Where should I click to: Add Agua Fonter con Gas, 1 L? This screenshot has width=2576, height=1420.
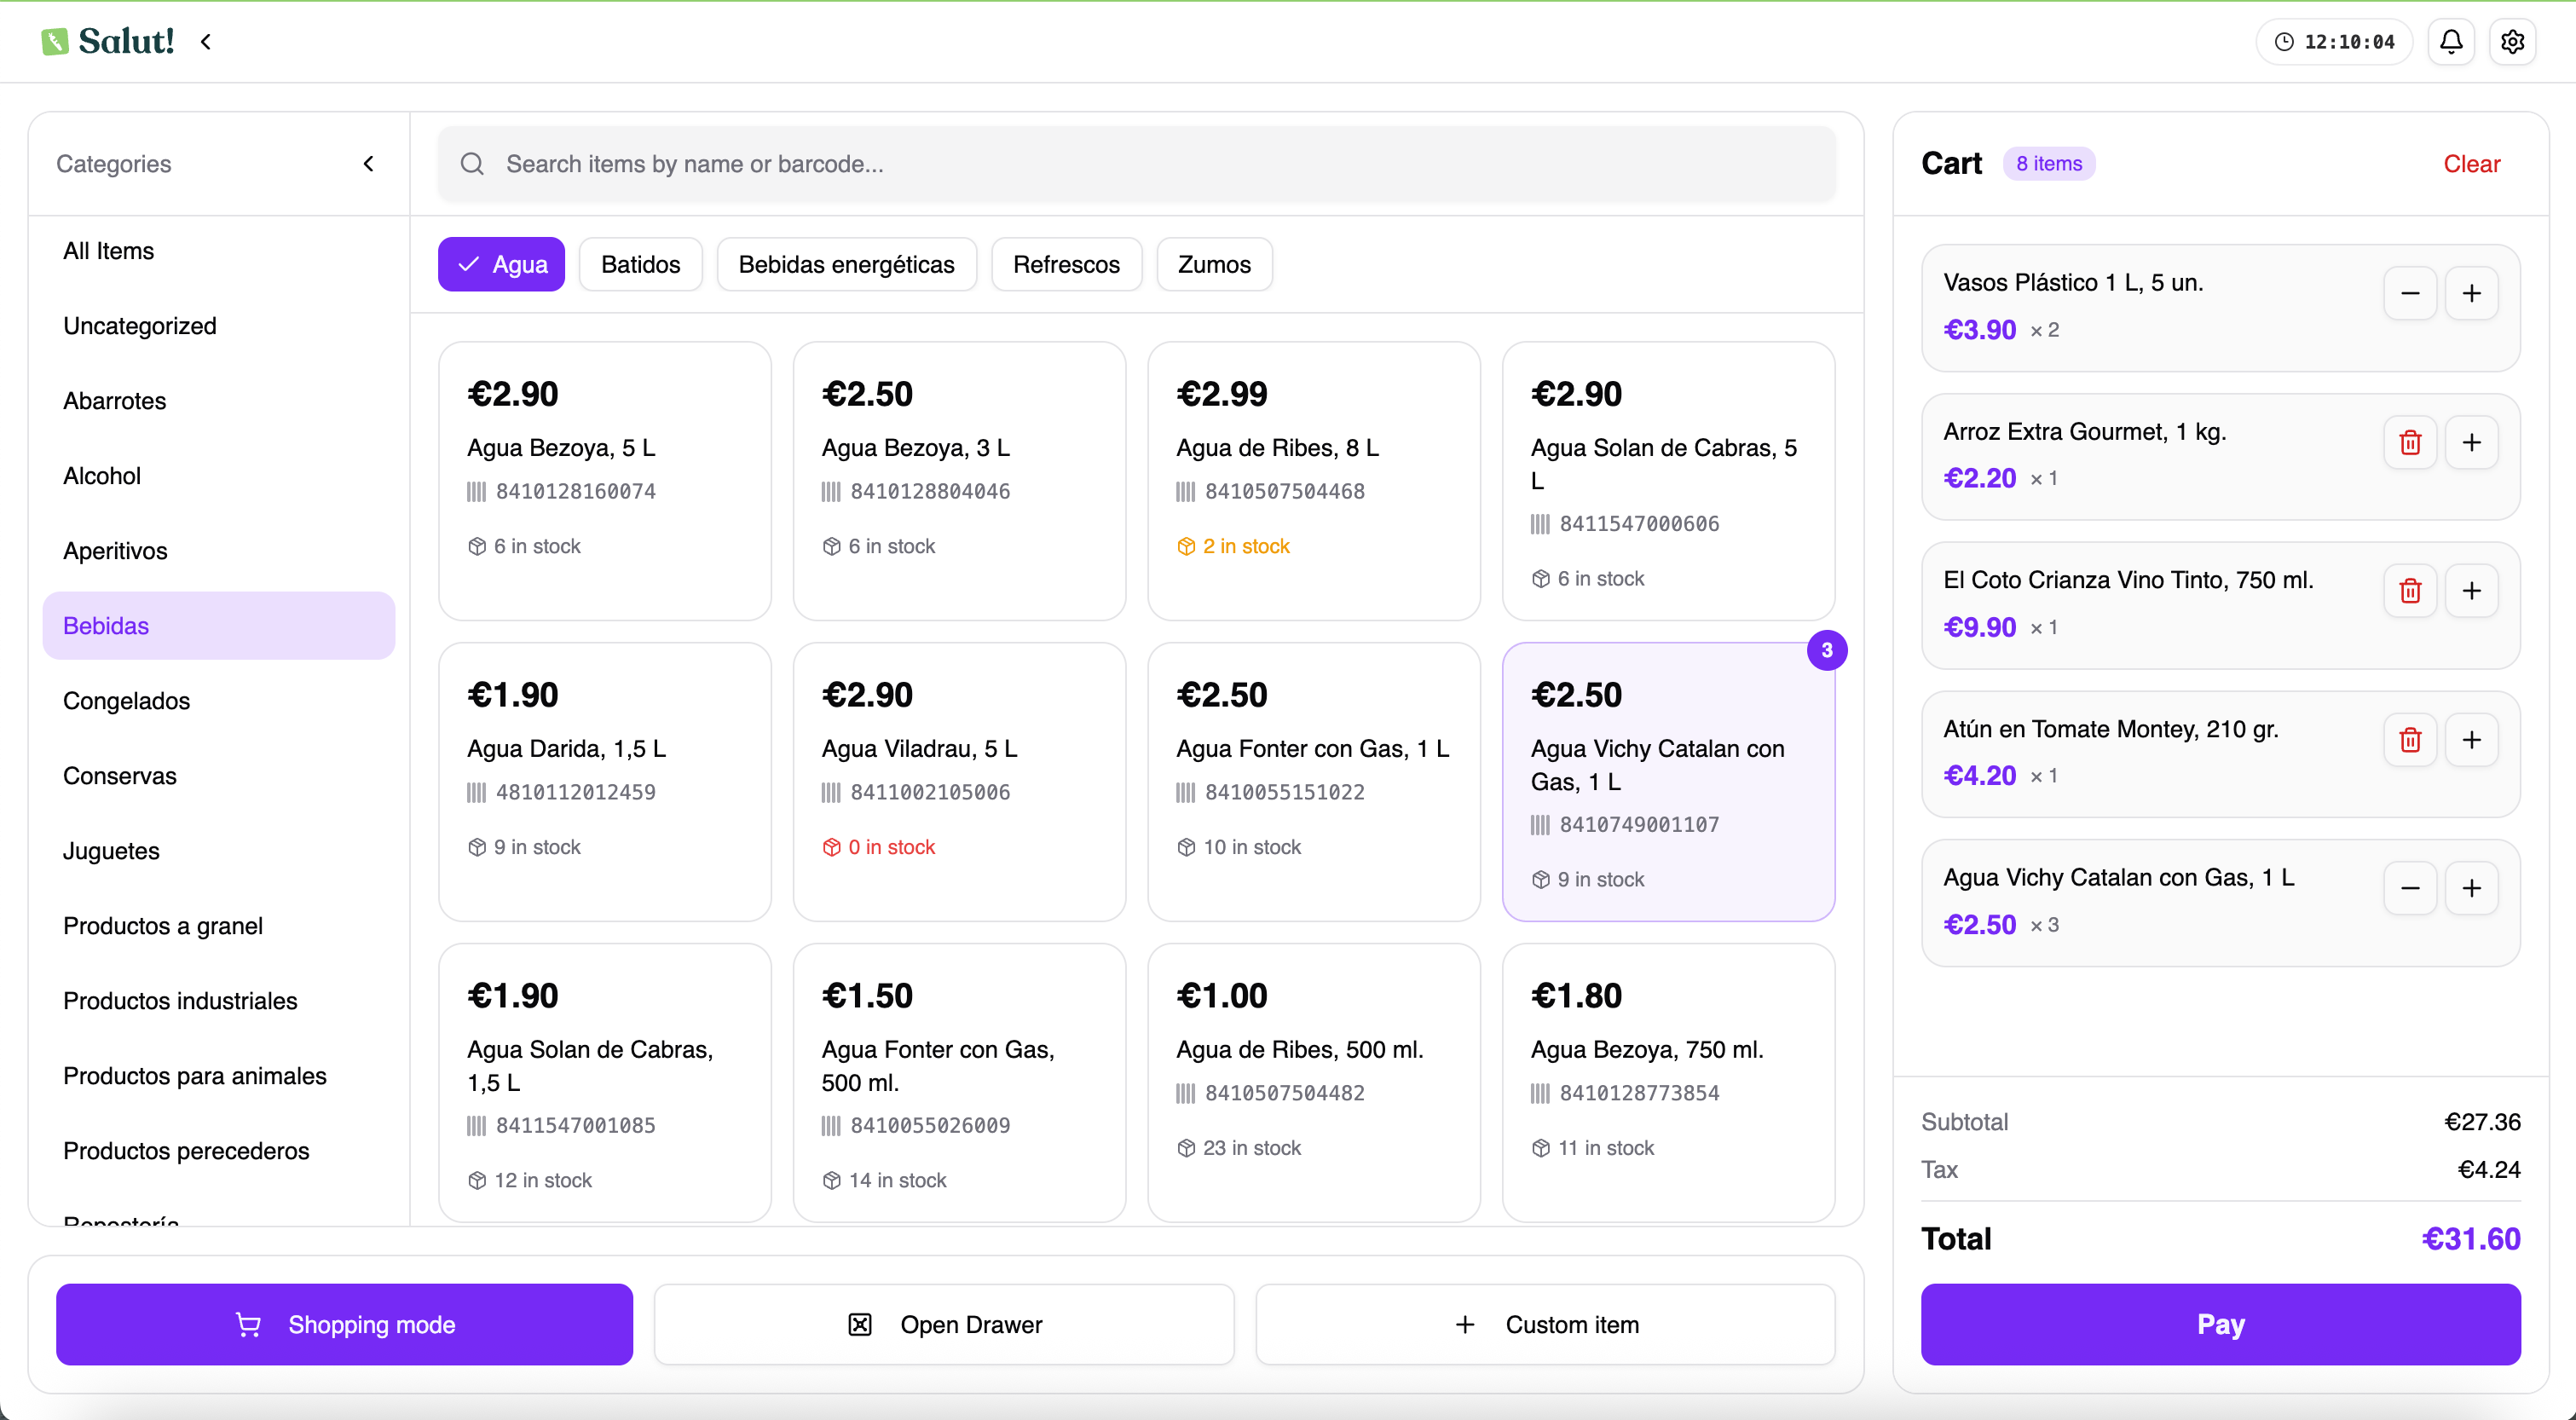1314,782
